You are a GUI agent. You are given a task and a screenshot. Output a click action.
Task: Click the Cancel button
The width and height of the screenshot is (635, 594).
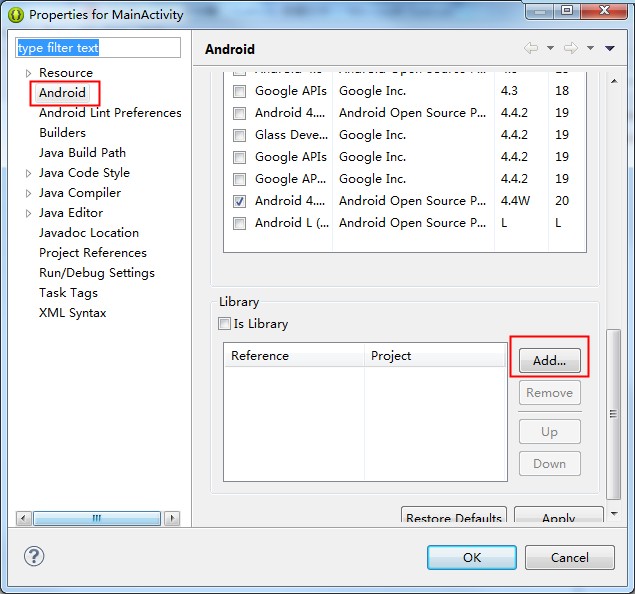pyautogui.click(x=570, y=558)
